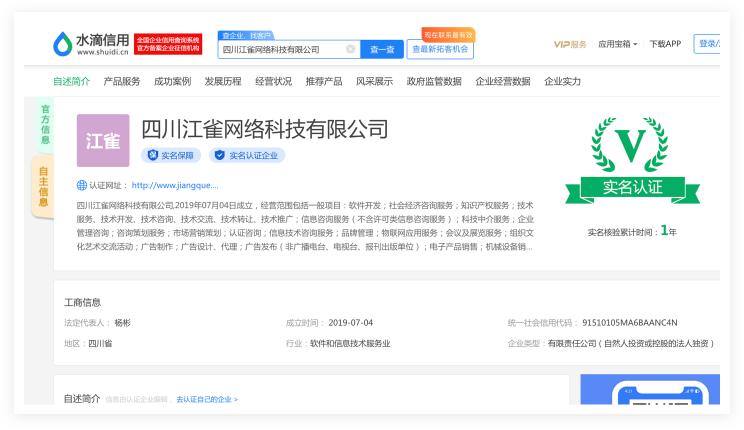
Task: Click the 实名保障 shield badge
Action: tap(171, 156)
